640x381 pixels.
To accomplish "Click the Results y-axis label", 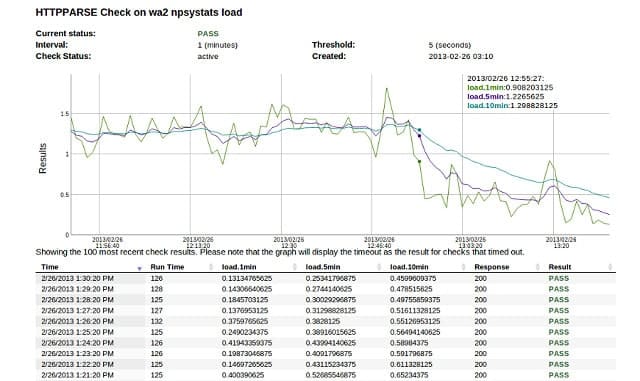I will click(x=43, y=158).
